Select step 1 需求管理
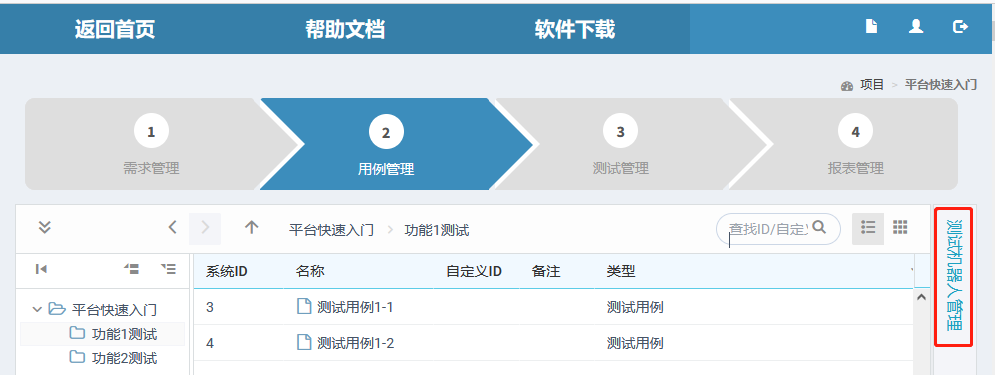The width and height of the screenshot is (995, 375). [x=151, y=144]
